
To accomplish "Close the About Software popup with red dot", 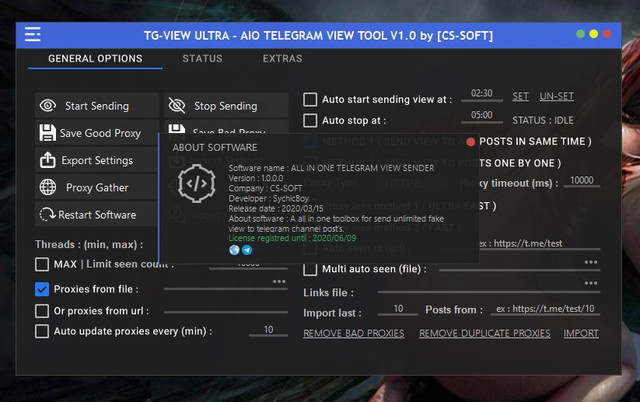I will pyautogui.click(x=471, y=142).
